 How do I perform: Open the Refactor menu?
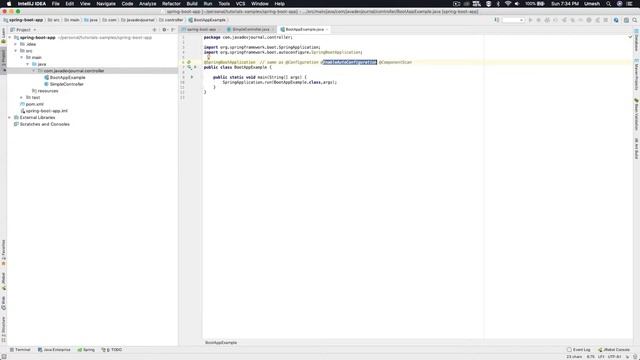point(171,4)
